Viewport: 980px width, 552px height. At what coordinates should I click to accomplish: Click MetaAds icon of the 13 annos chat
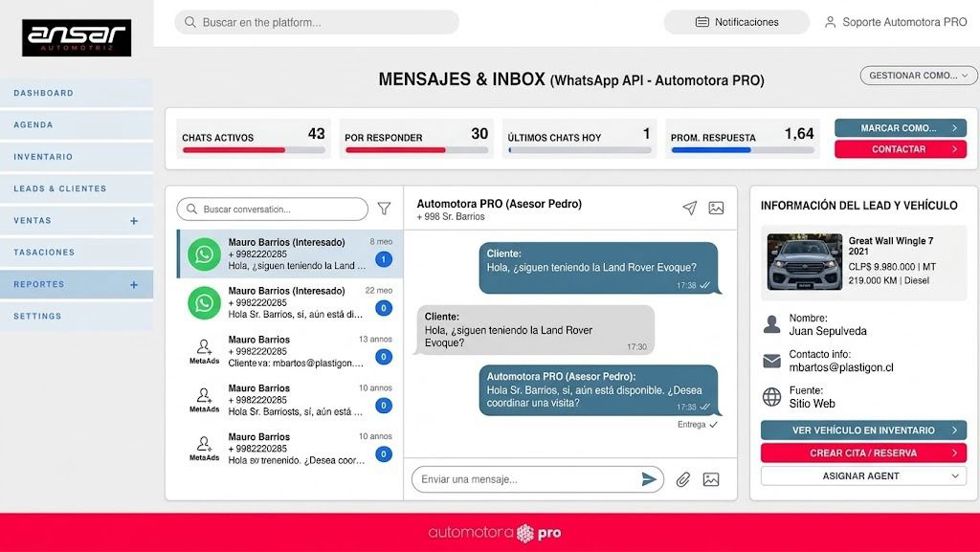[204, 351]
